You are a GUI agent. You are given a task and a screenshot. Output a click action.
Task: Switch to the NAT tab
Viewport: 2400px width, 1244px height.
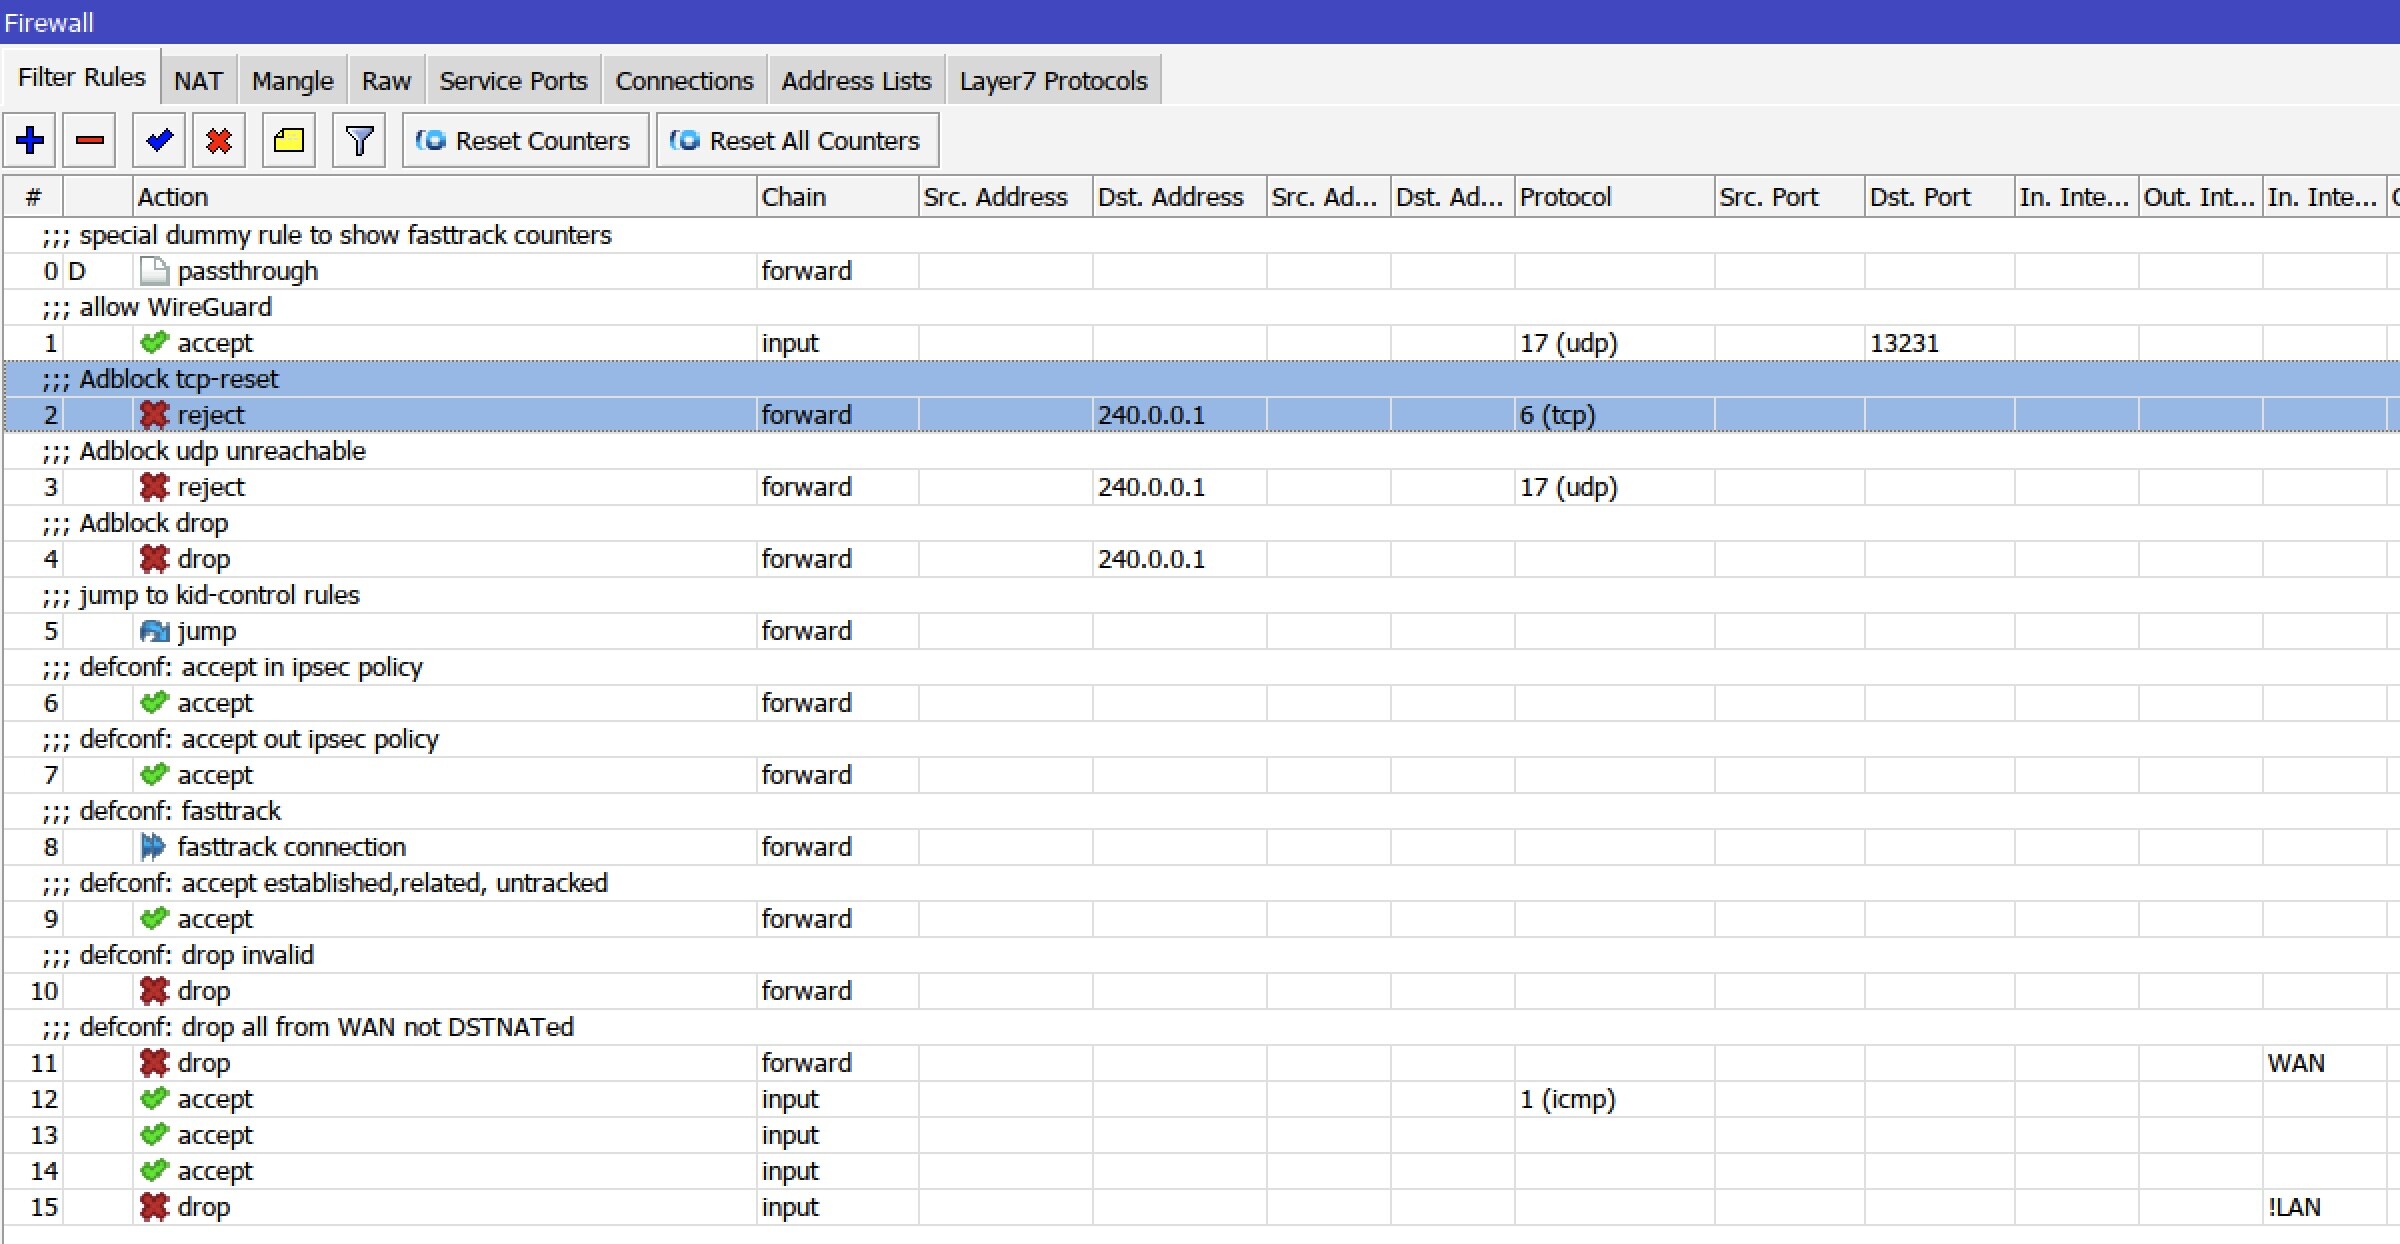[x=197, y=80]
